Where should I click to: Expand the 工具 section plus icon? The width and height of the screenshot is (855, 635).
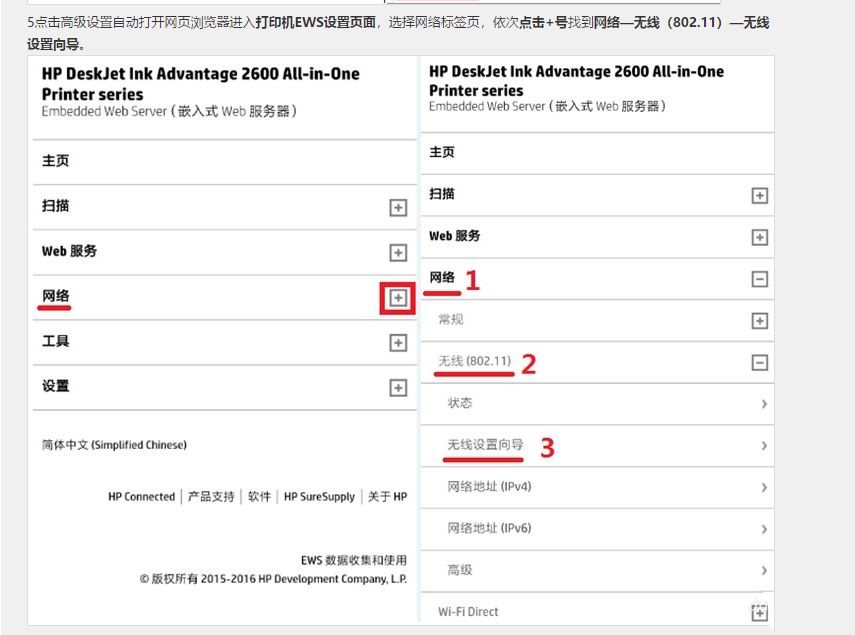(x=398, y=343)
